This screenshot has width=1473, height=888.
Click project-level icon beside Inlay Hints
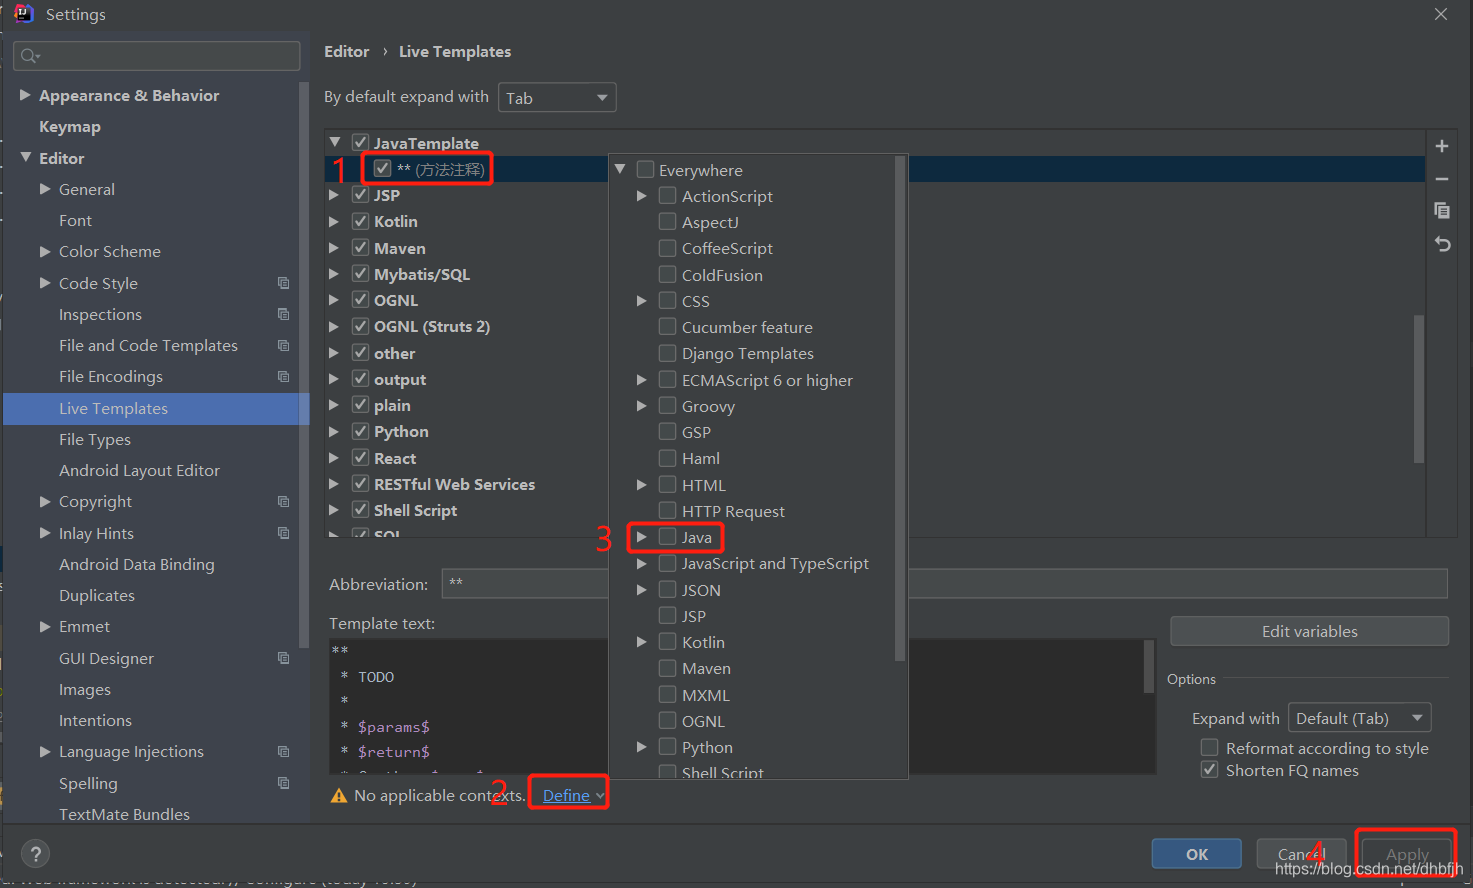click(283, 533)
